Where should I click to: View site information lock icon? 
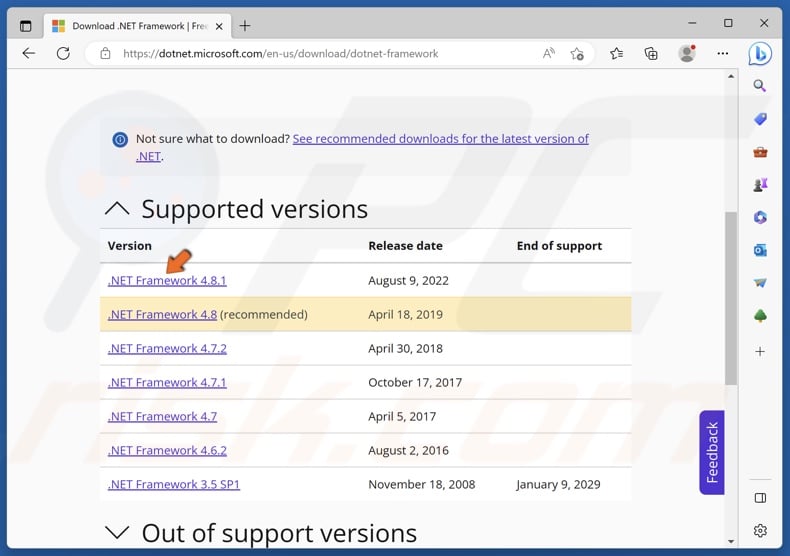pos(105,53)
